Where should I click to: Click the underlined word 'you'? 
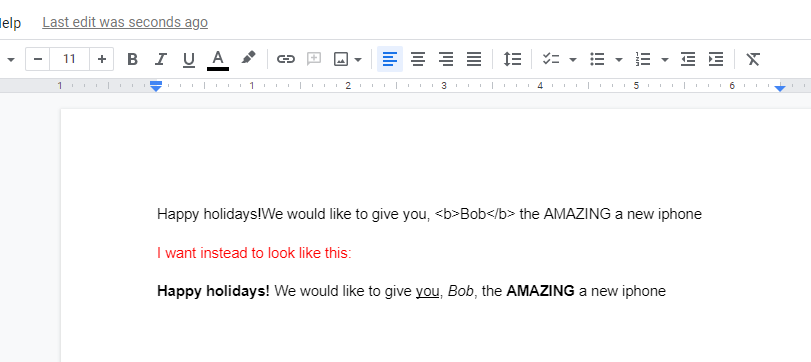coord(427,292)
